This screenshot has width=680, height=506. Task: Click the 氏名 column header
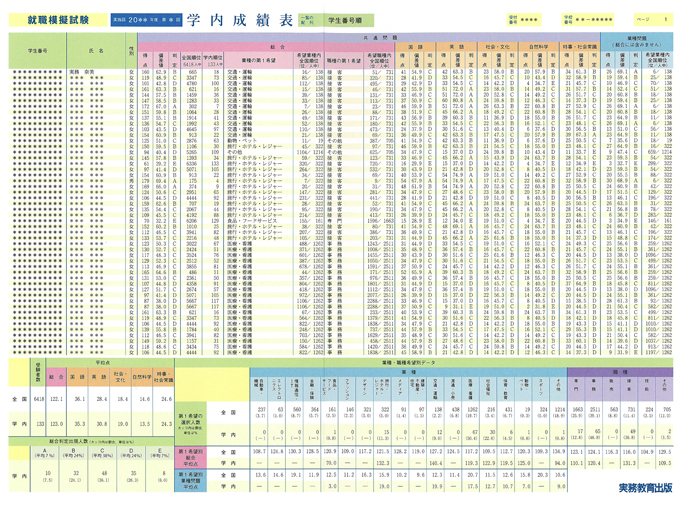click(96, 51)
